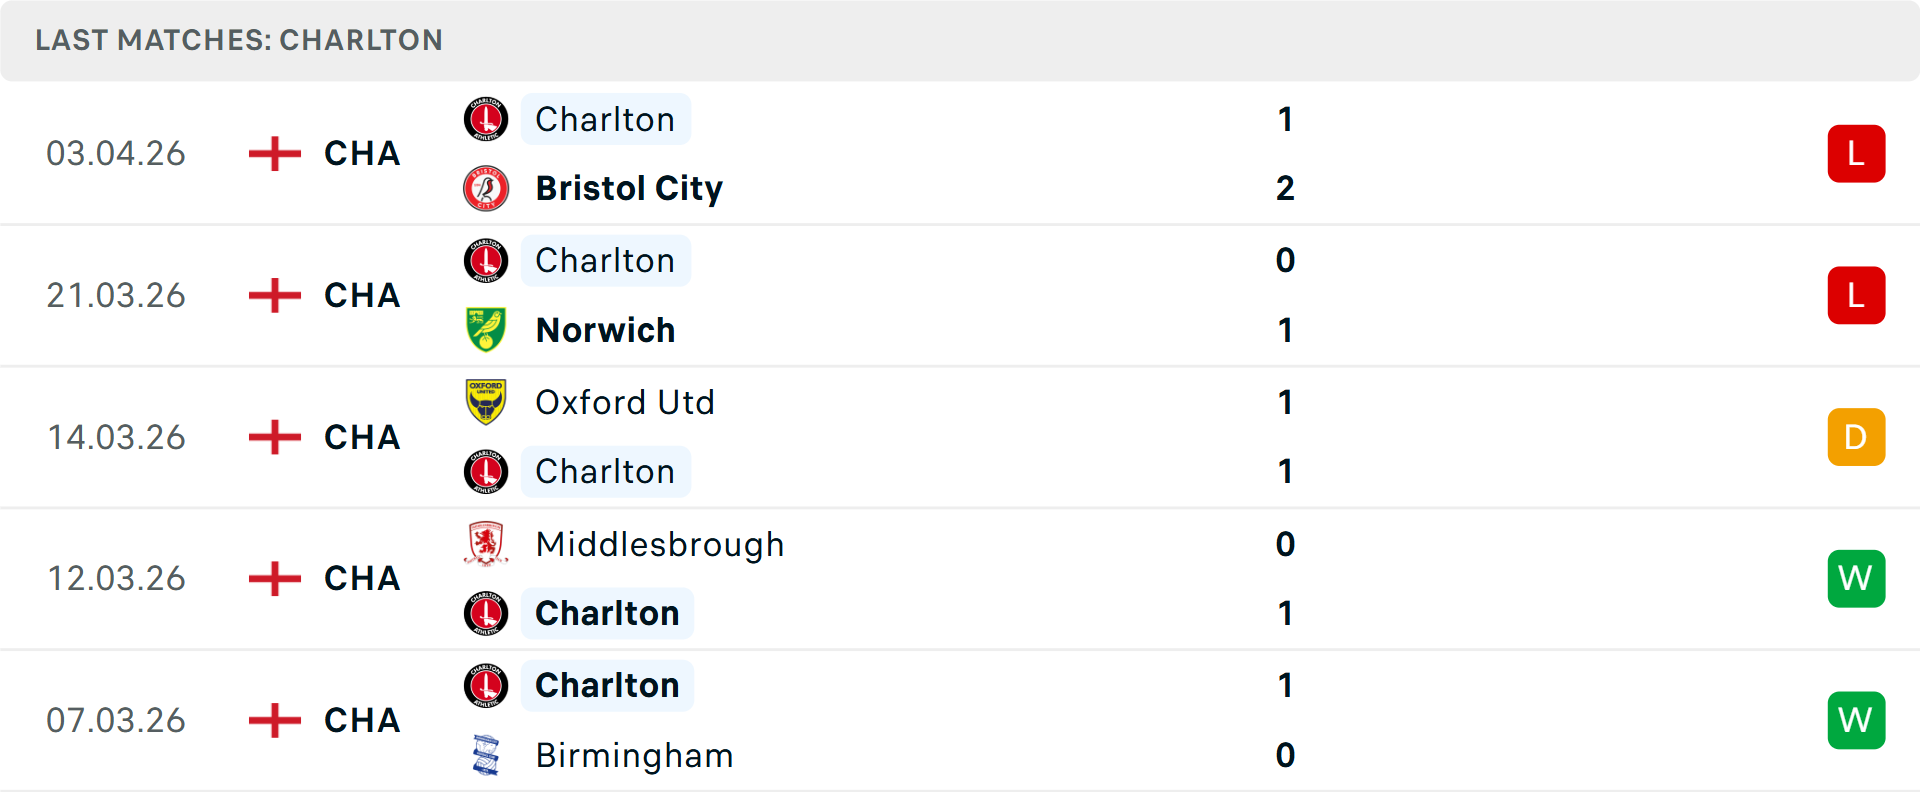Expand the LAST MATCHES: CHARLTON header
This screenshot has height=792, width=1920.
click(x=238, y=40)
